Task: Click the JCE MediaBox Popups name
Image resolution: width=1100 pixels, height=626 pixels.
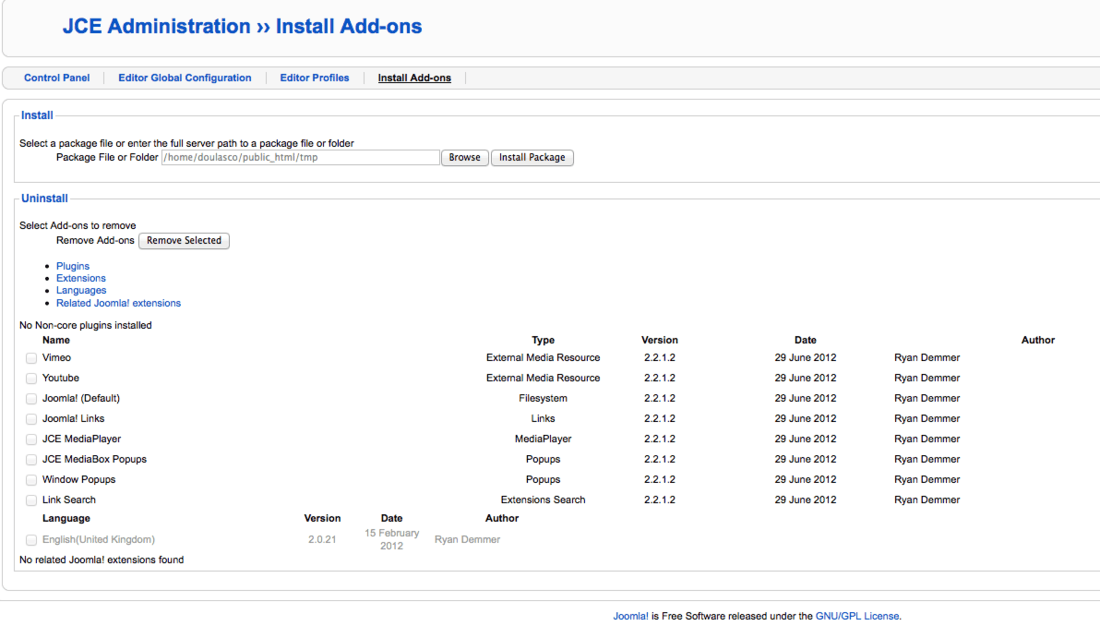Action: [x=94, y=459]
